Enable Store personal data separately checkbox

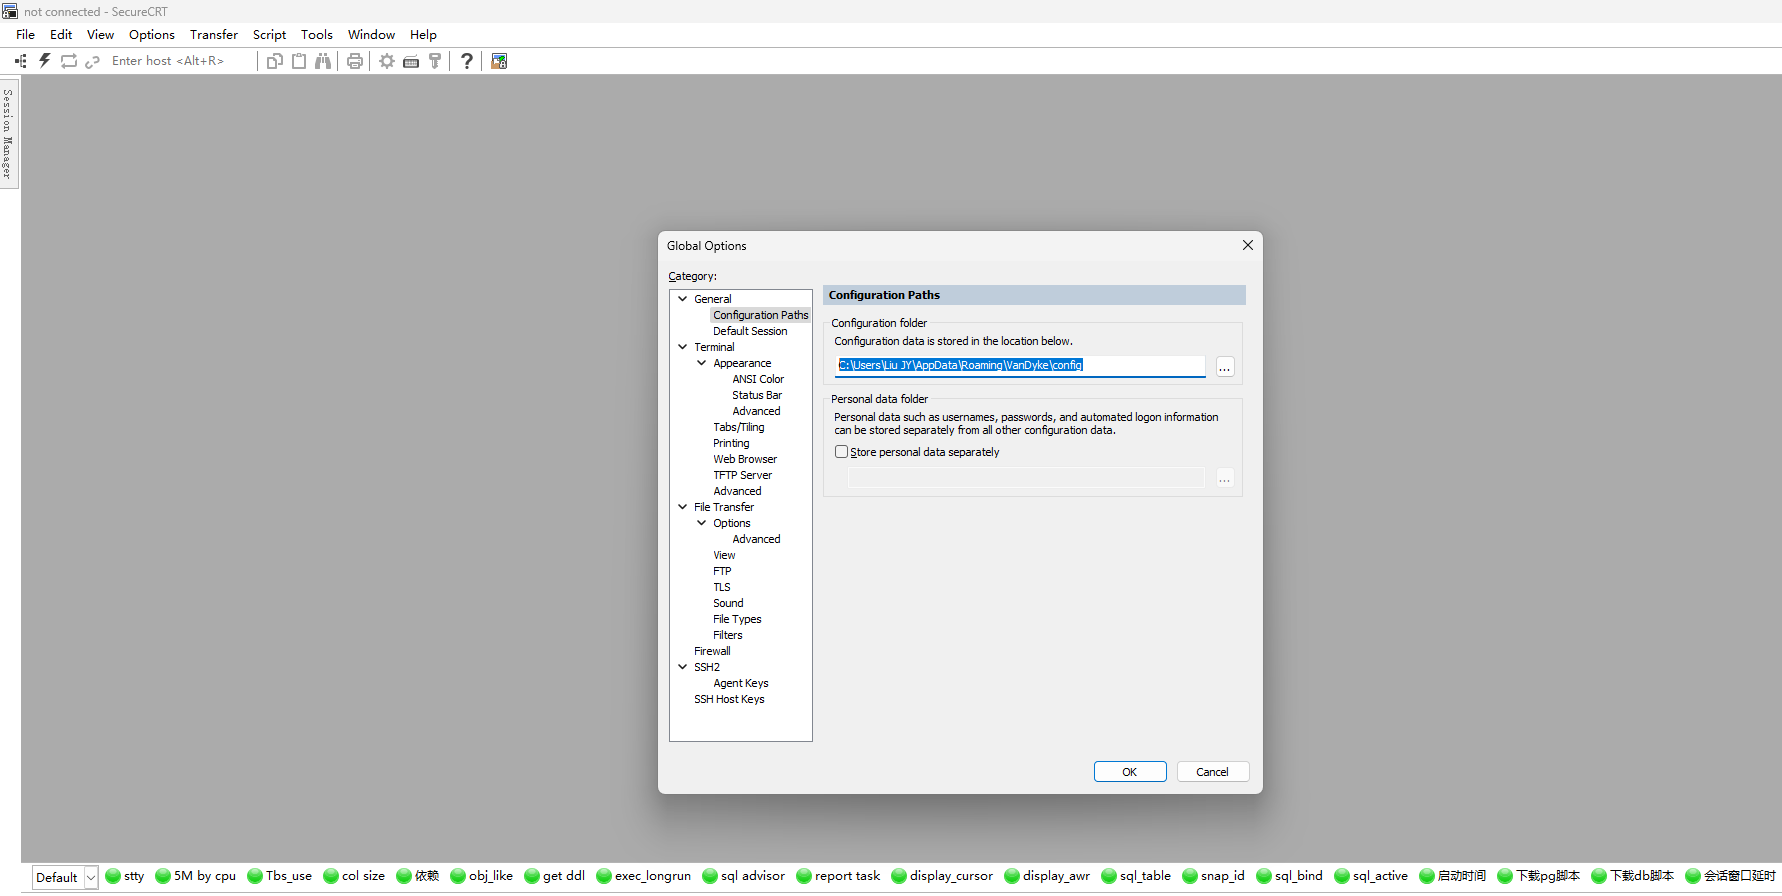coord(841,452)
